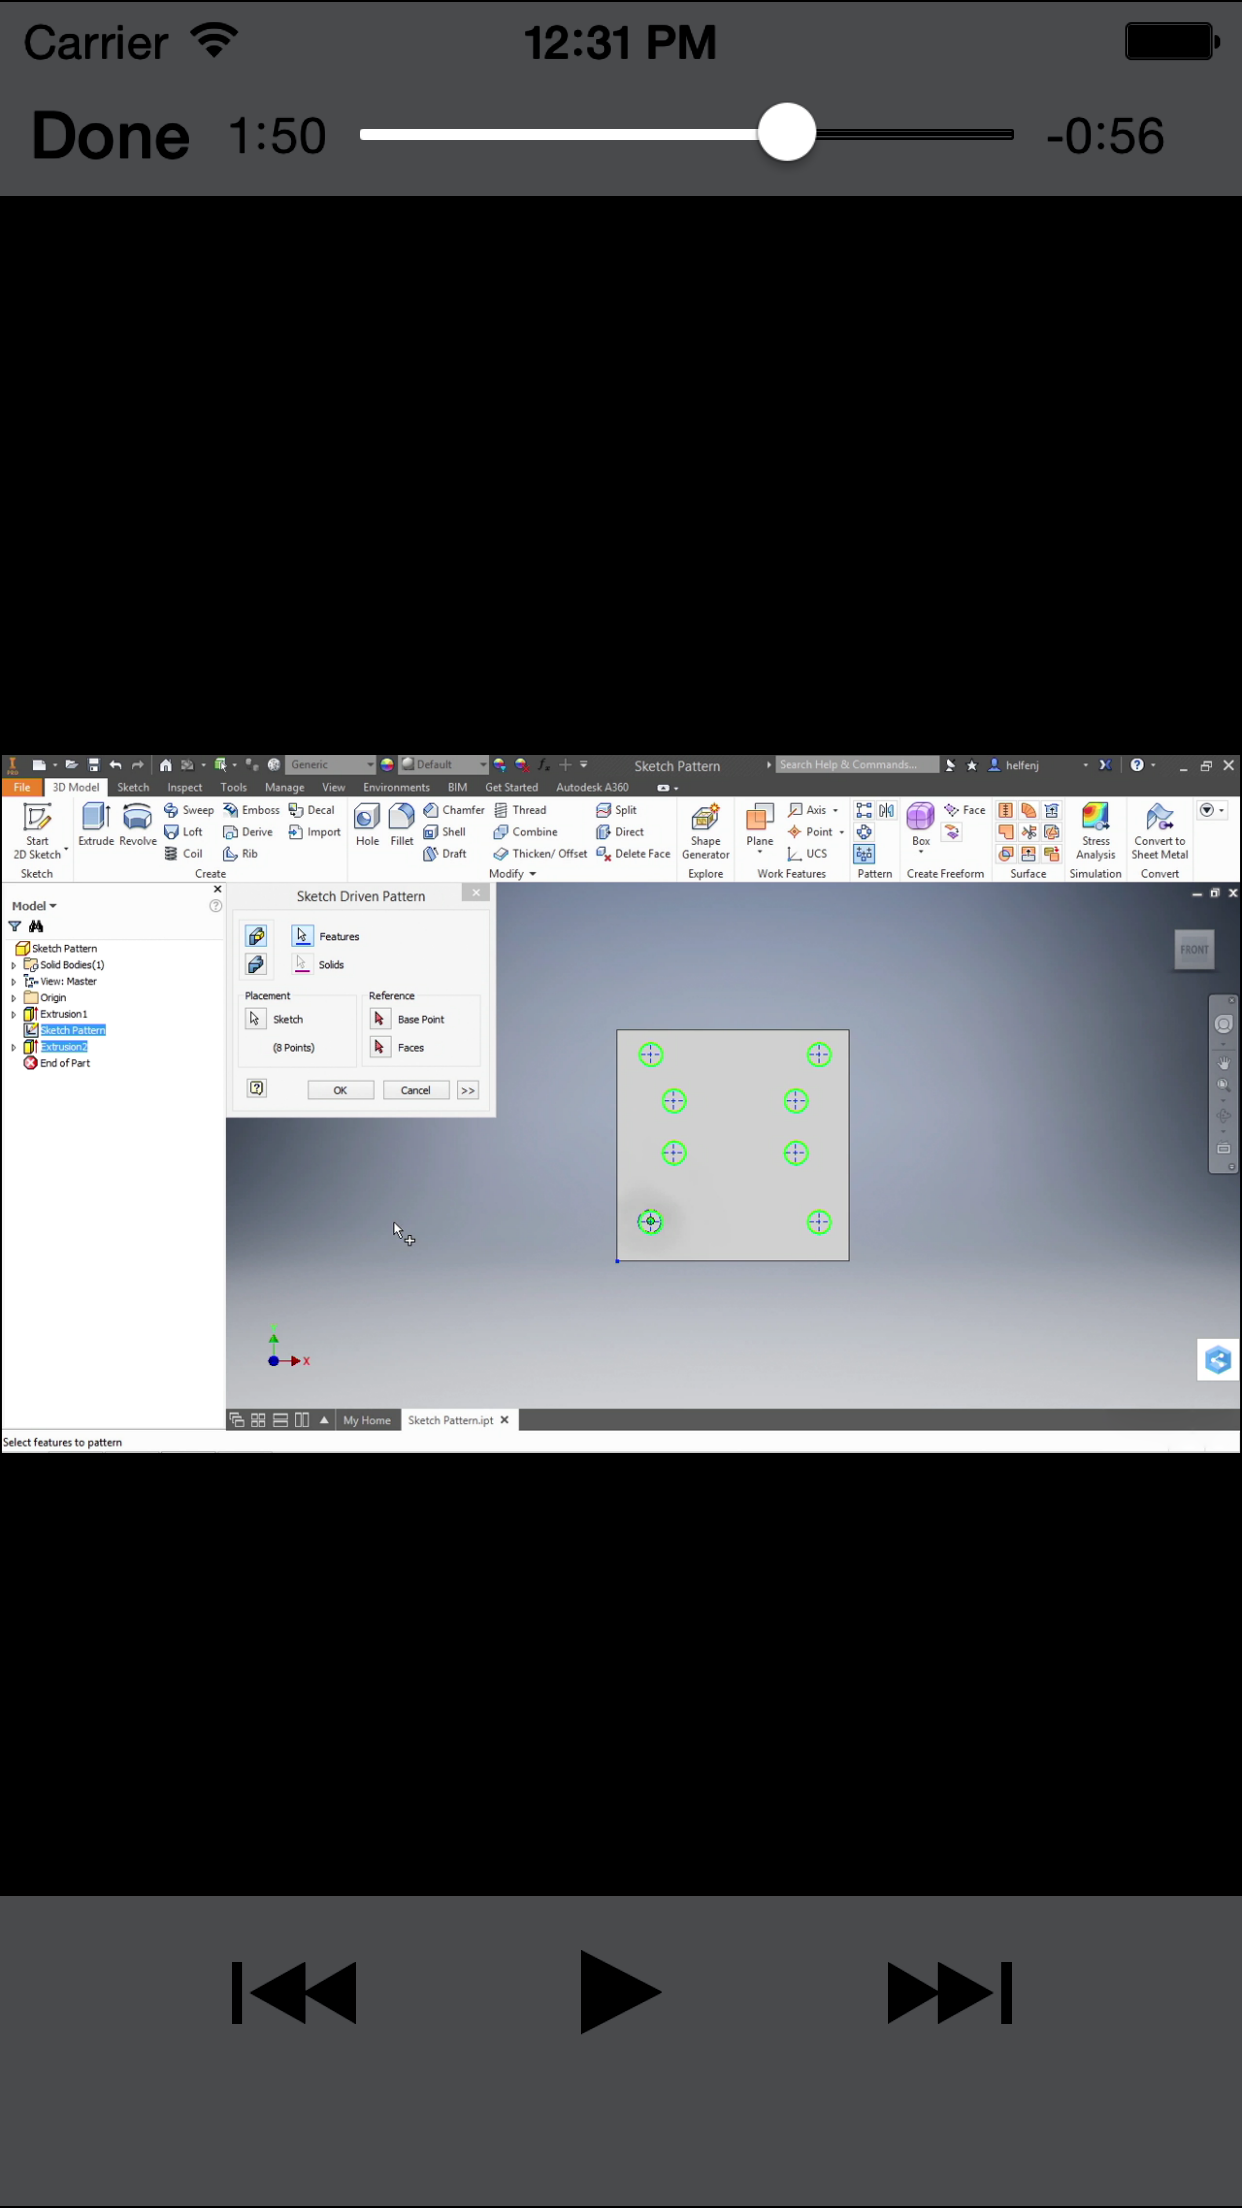
Task: Switch to the Sketch ribbon tab
Action: click(133, 787)
